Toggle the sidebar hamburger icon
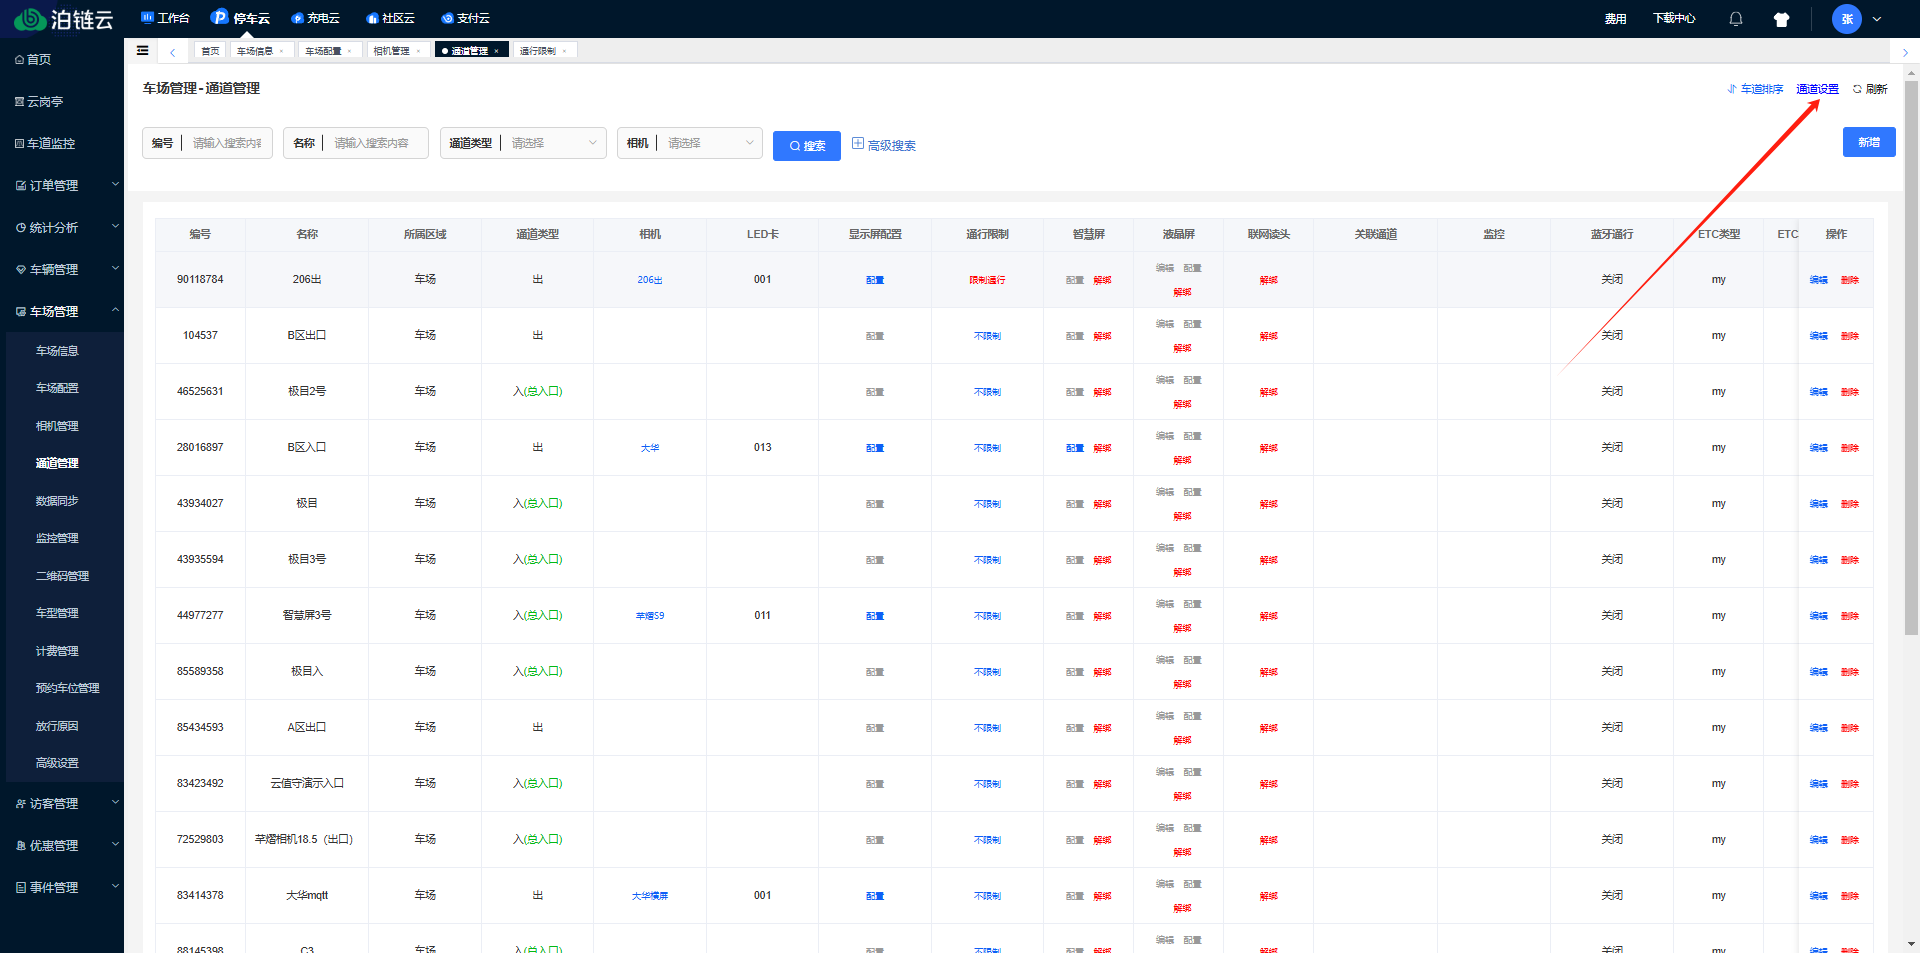The image size is (1920, 953). 143,50
